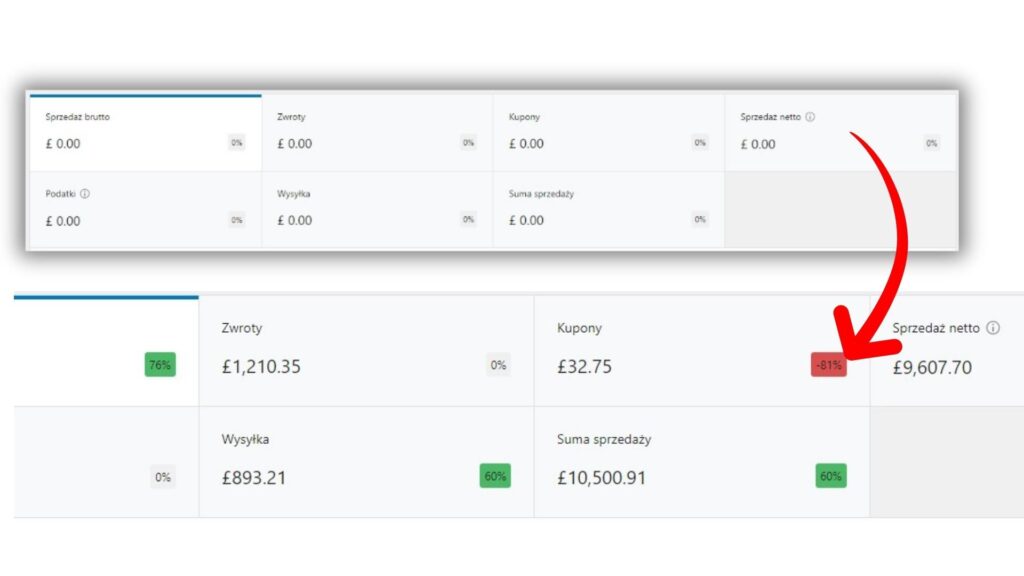1024x576 pixels.
Task: Click the Wysyłka £893.21 amount
Action: (254, 478)
